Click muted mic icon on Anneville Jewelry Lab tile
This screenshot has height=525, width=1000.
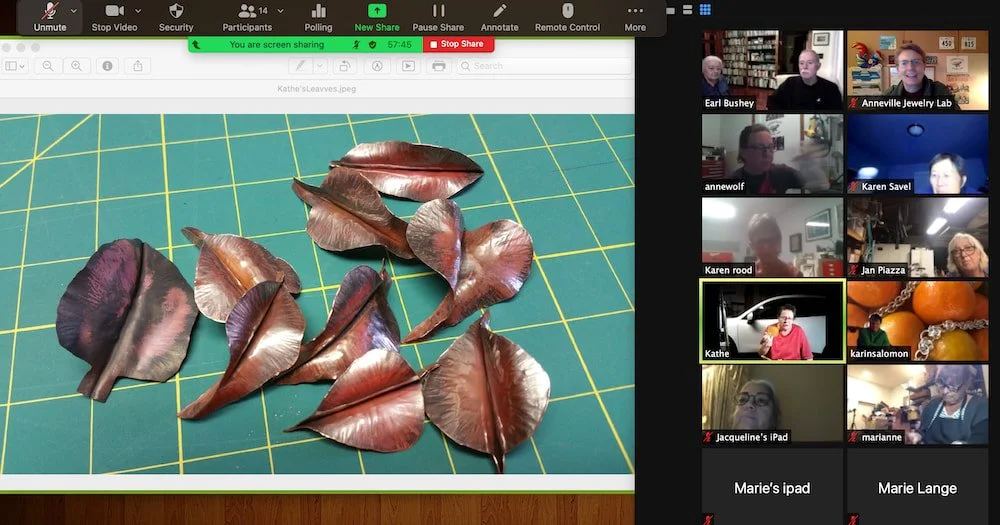tap(853, 103)
